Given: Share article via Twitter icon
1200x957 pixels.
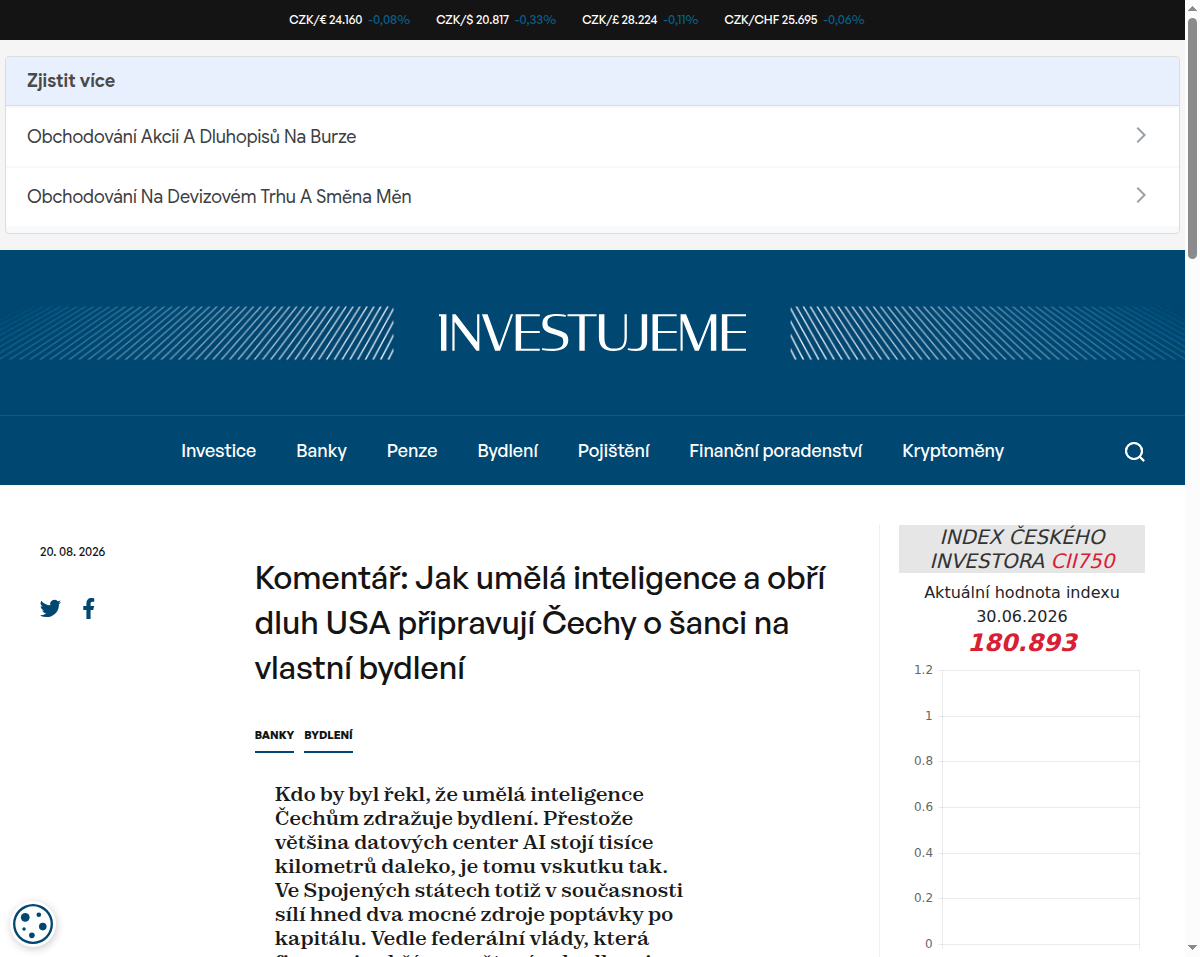Looking at the screenshot, I should (x=50, y=608).
